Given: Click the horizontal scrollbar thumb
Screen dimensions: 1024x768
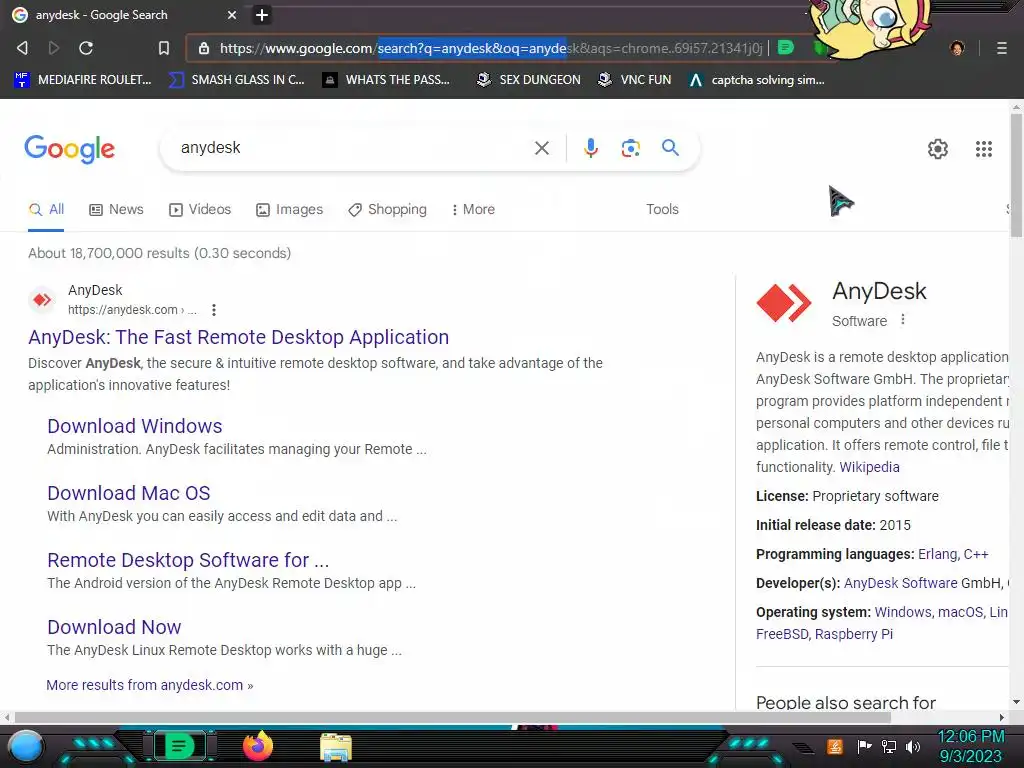Looking at the screenshot, I should (453, 718).
